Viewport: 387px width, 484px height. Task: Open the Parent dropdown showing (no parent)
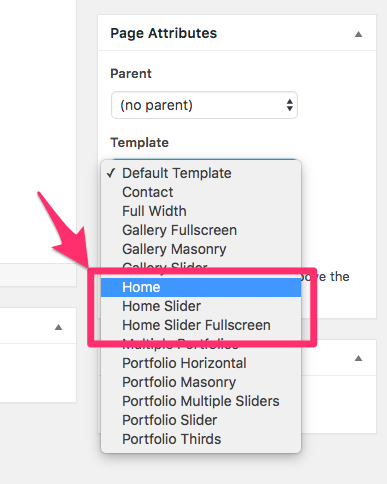[204, 105]
